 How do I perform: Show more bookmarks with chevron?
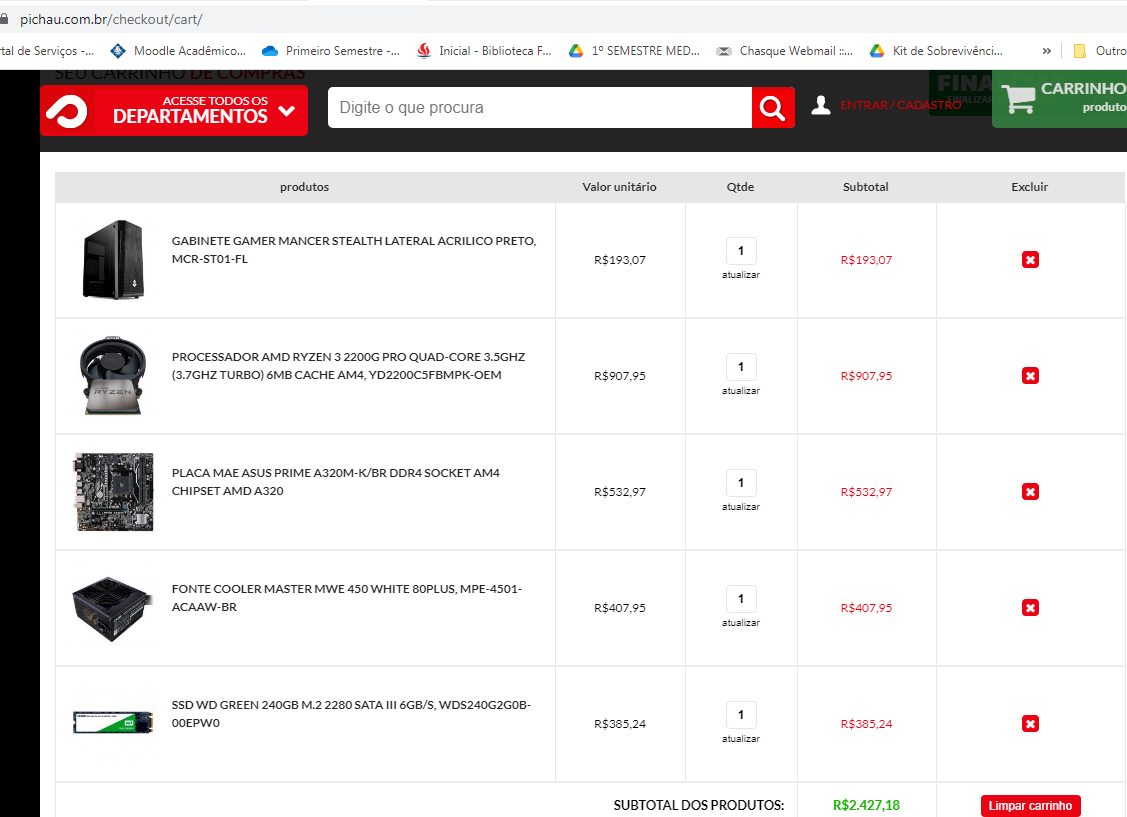1046,51
